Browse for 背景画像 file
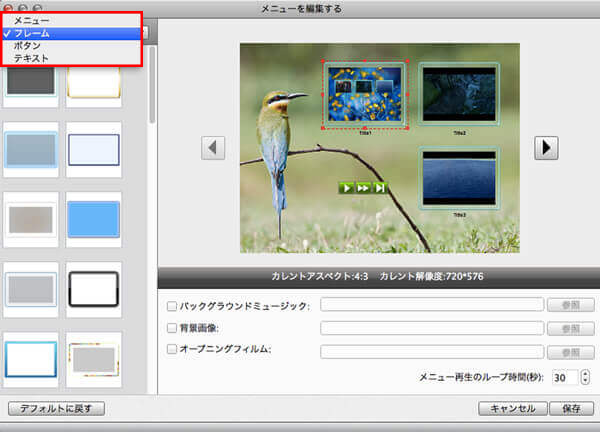The width and height of the screenshot is (600, 432). point(571,328)
